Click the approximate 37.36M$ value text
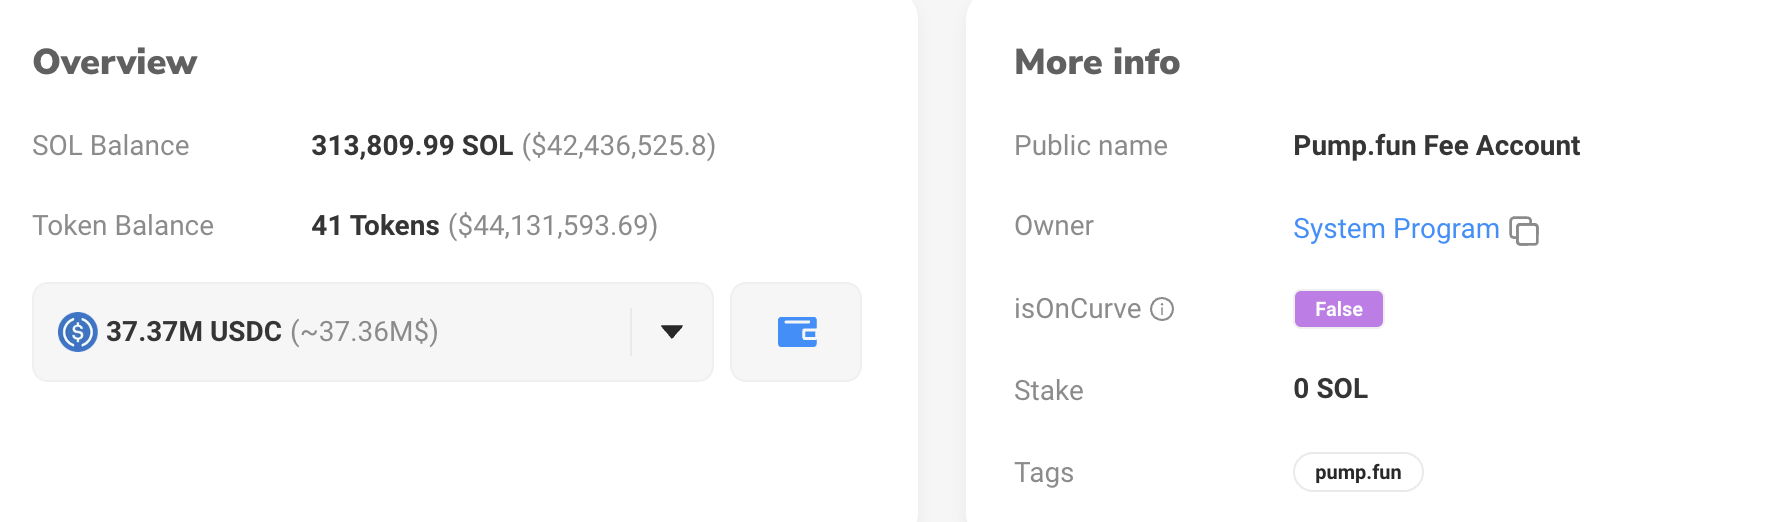The width and height of the screenshot is (1784, 522). (x=364, y=332)
